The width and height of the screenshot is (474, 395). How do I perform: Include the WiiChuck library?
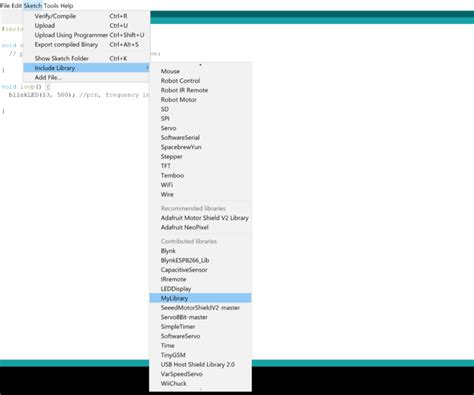200,384
